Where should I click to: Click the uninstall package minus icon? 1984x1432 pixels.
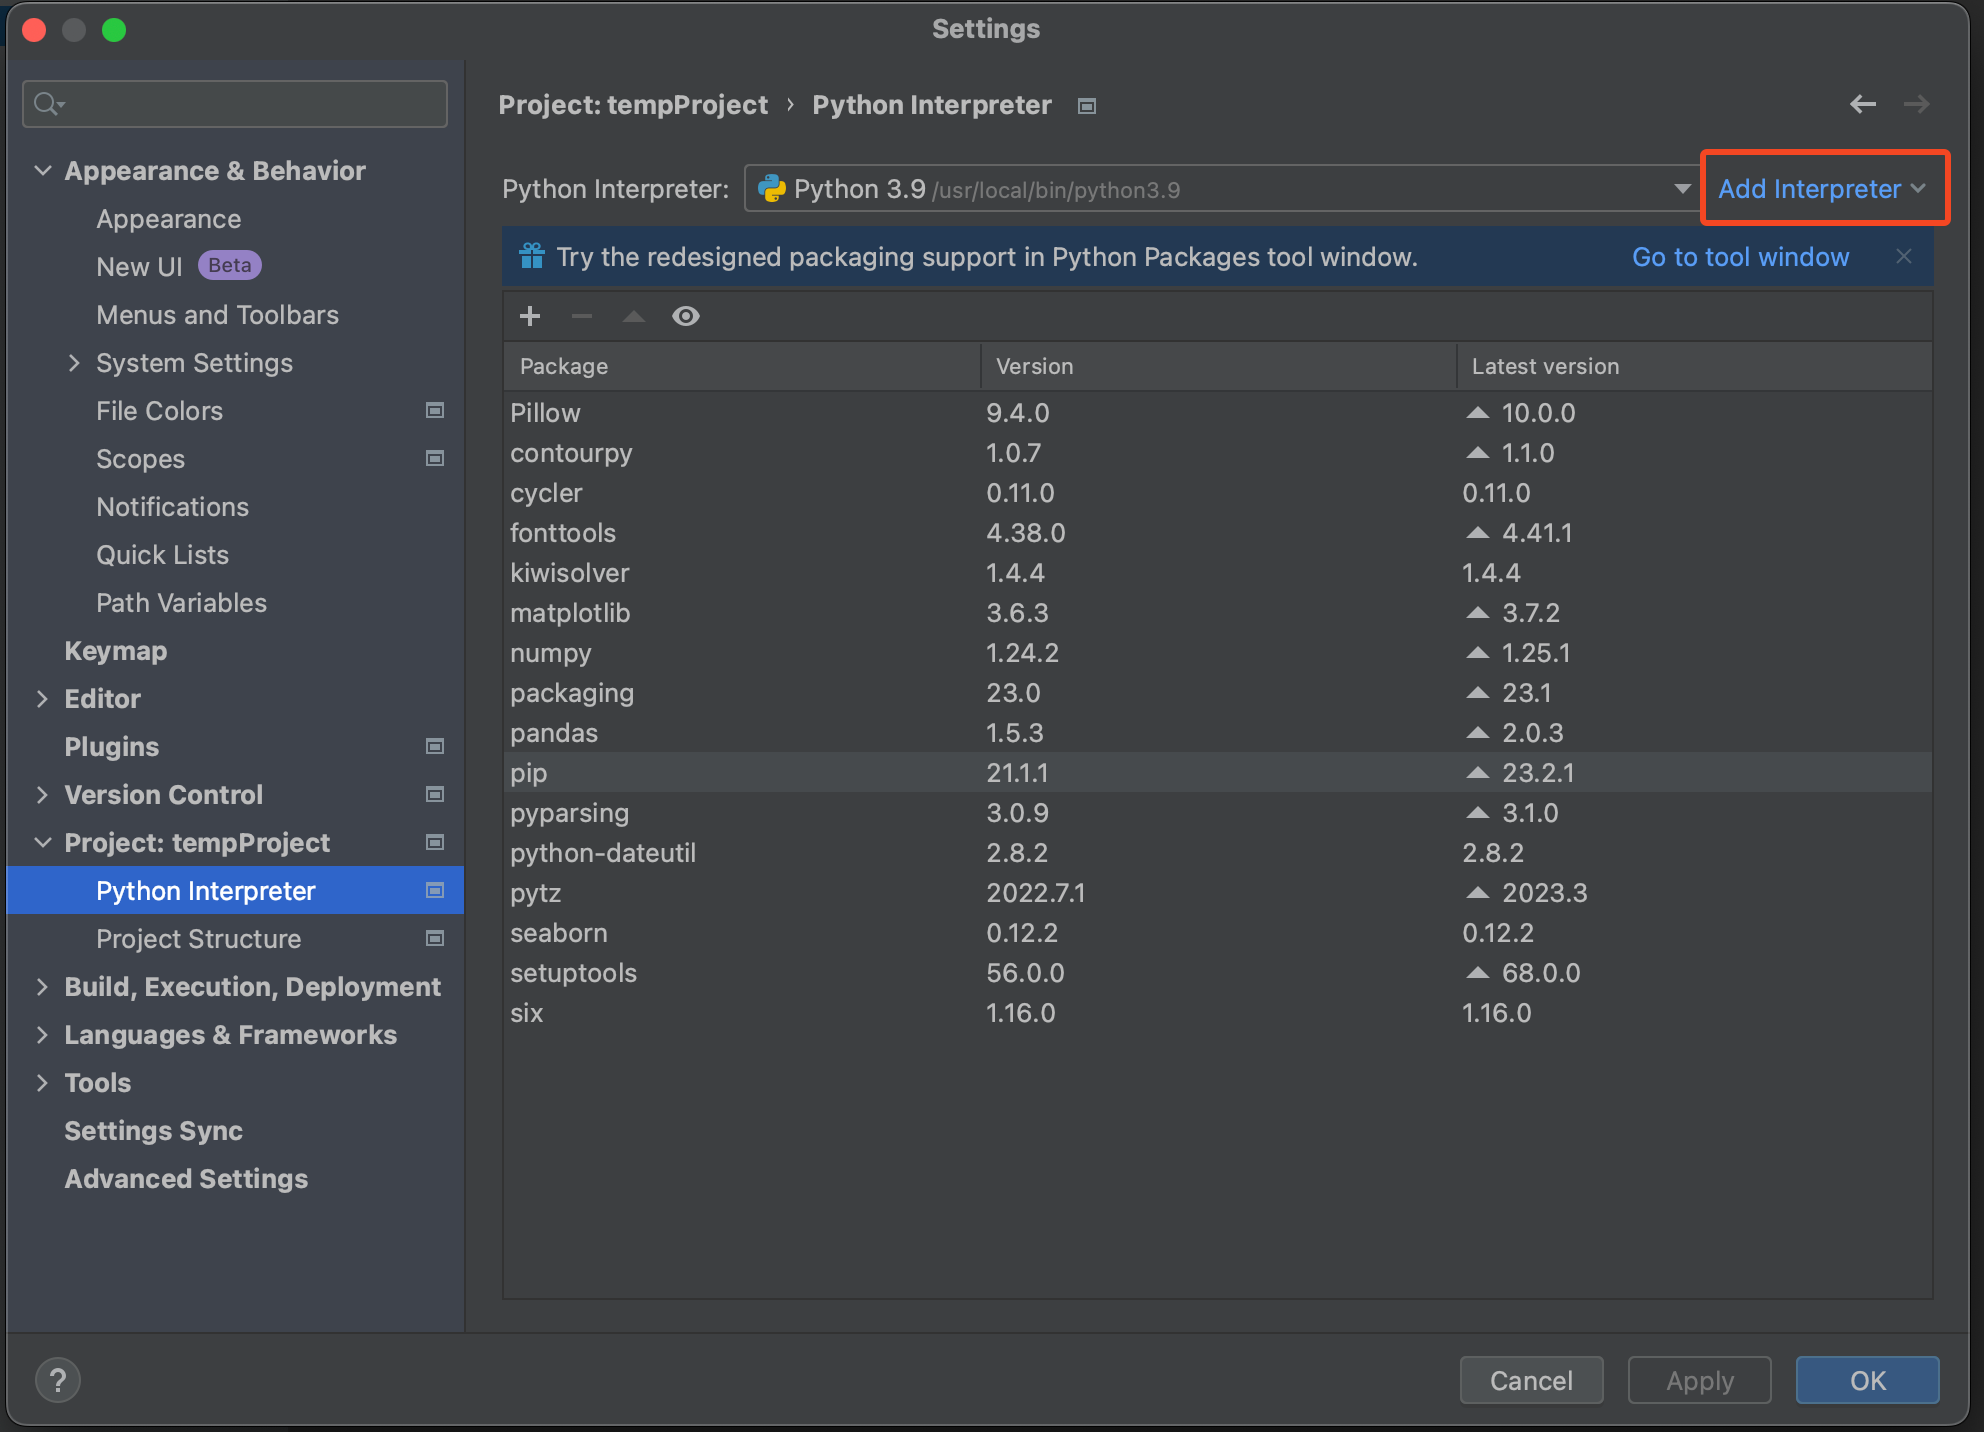pos(582,316)
